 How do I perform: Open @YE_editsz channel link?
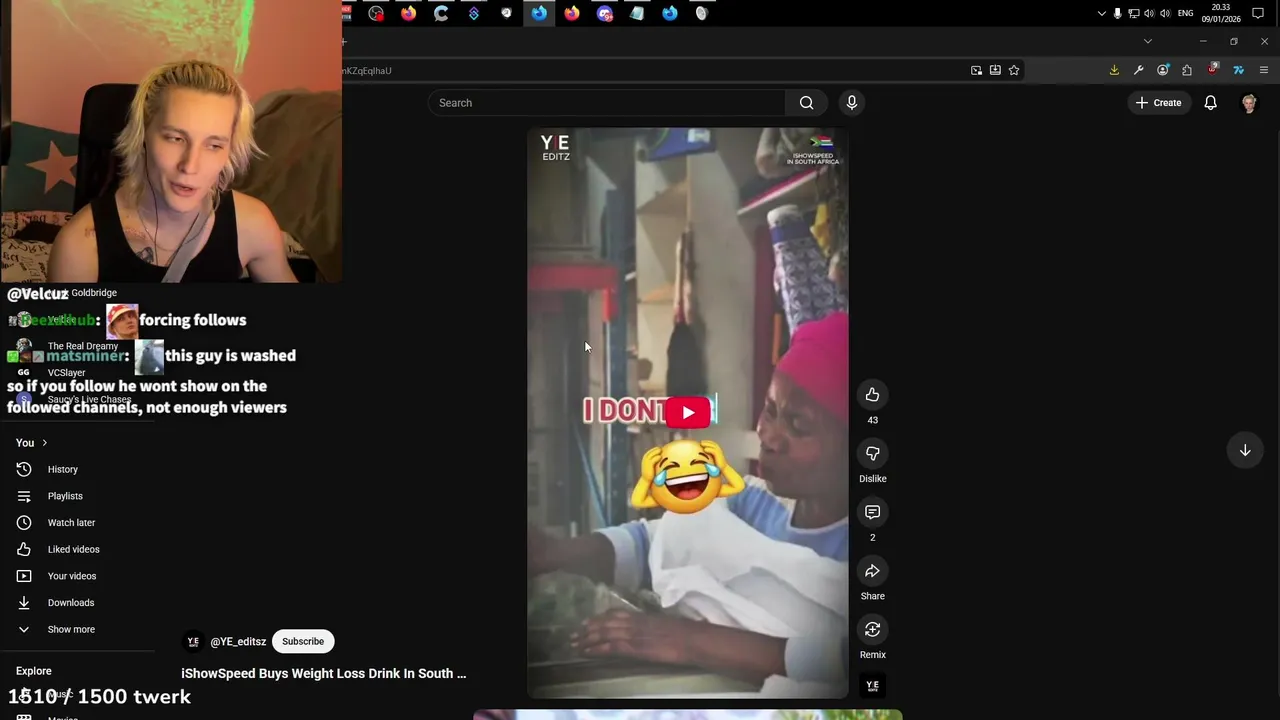(x=238, y=642)
